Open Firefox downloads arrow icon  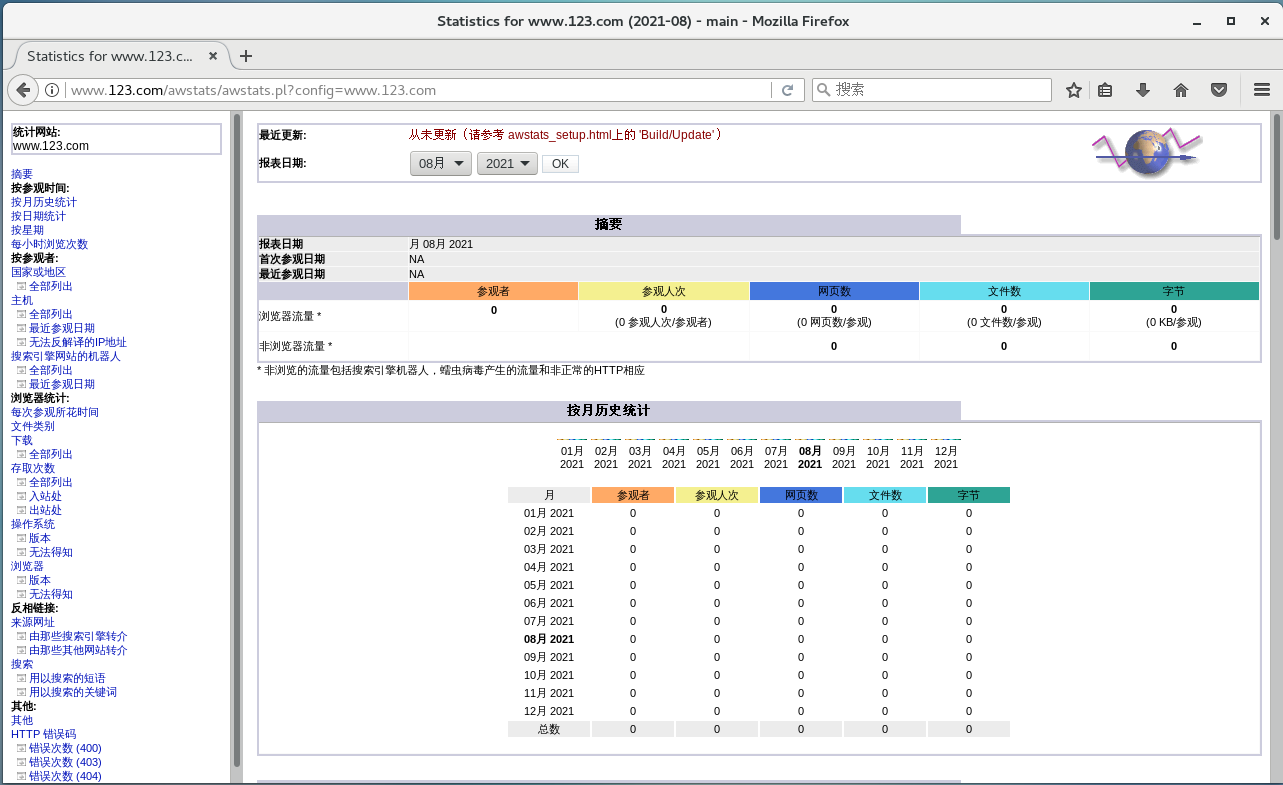[1143, 90]
